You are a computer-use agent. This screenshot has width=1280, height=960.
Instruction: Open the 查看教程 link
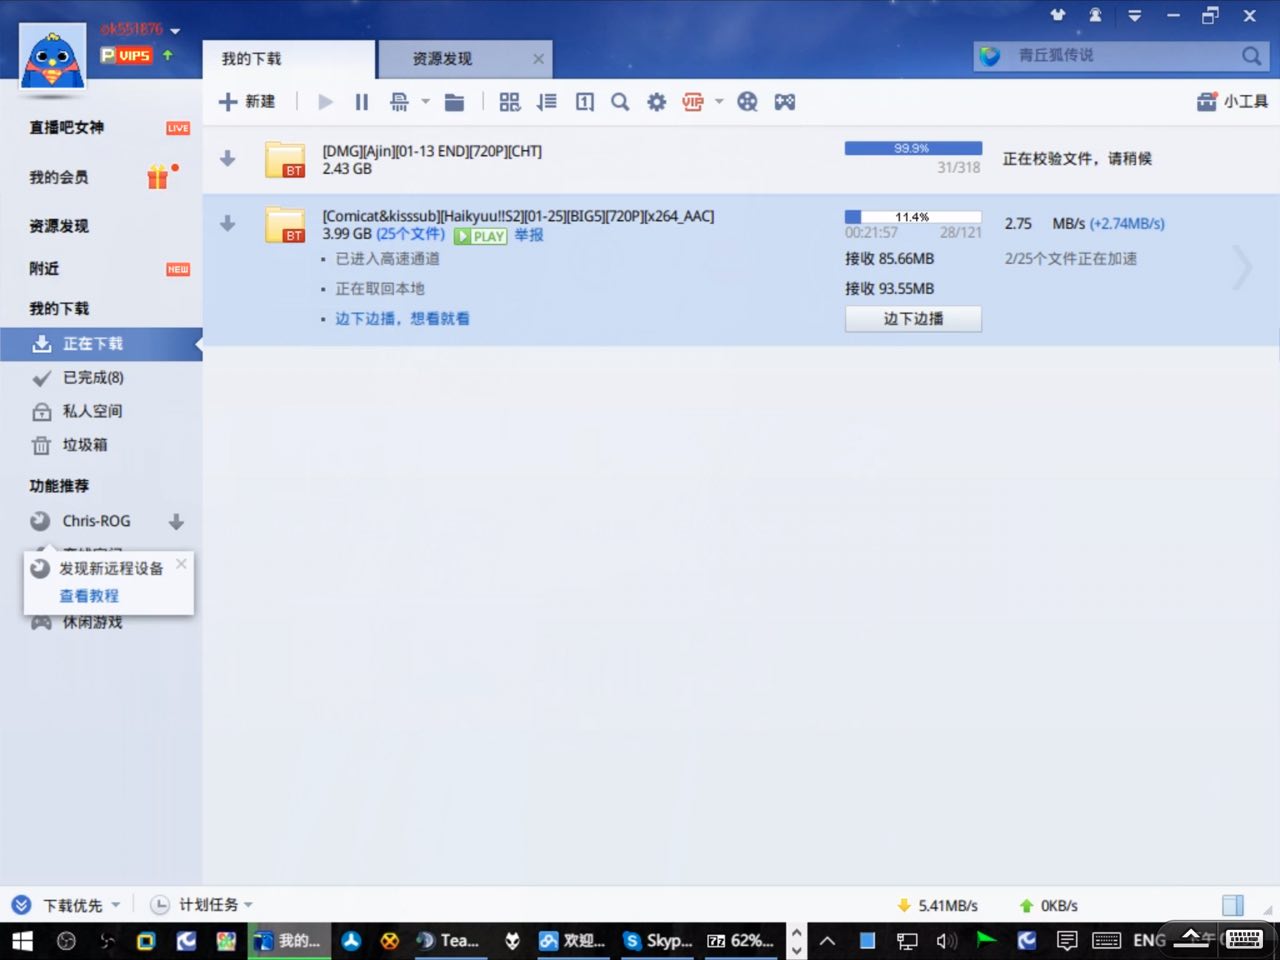[x=89, y=596]
